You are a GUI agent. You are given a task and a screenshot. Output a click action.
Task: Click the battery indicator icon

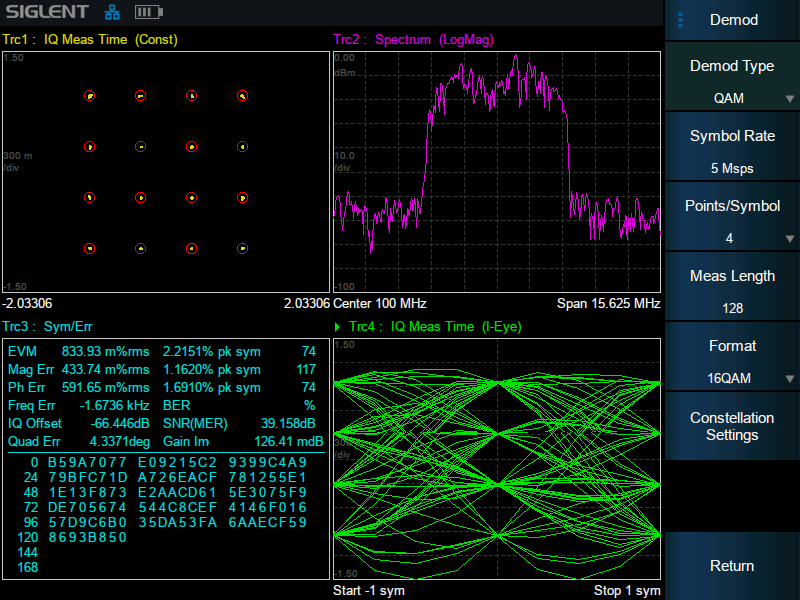(147, 13)
